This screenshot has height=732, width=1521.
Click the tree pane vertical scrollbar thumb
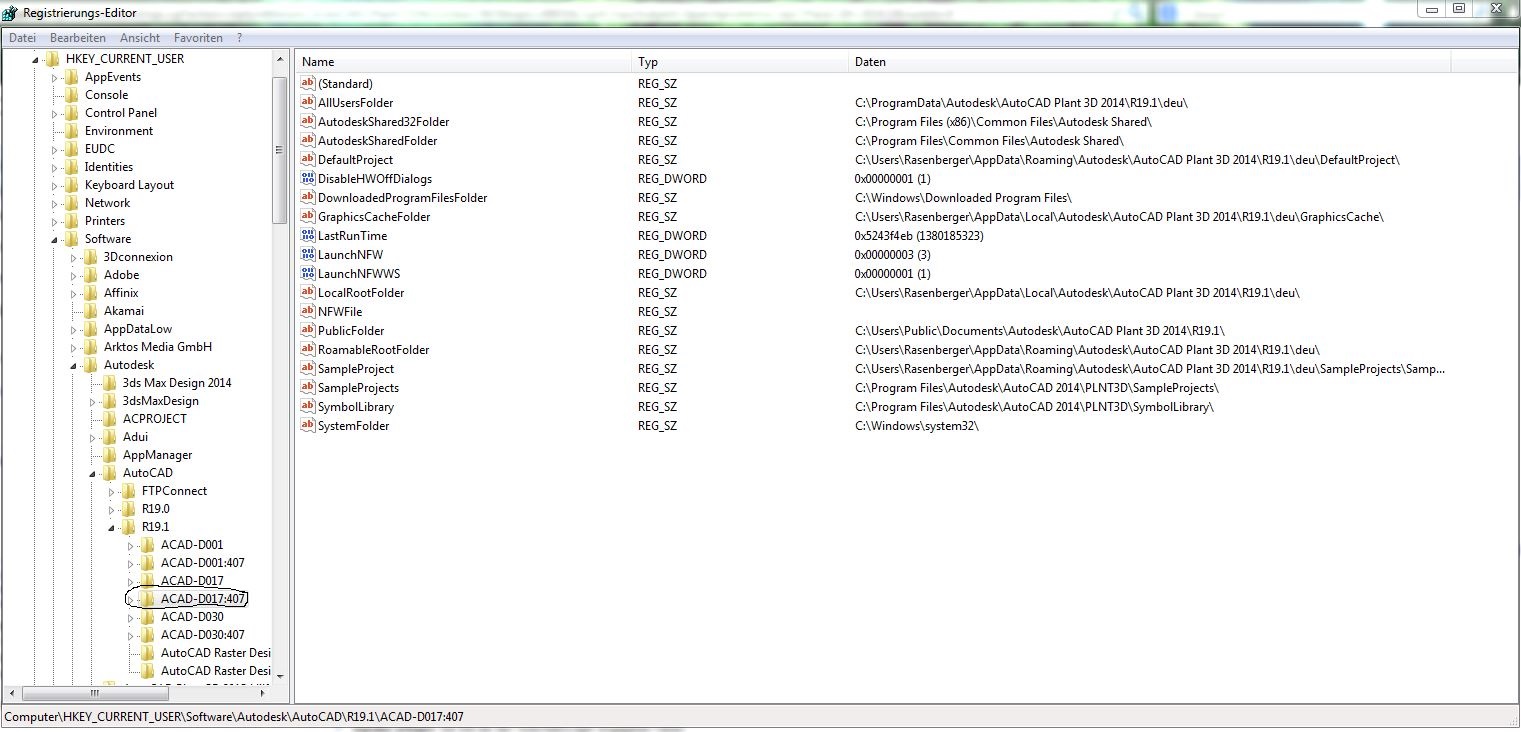point(280,150)
